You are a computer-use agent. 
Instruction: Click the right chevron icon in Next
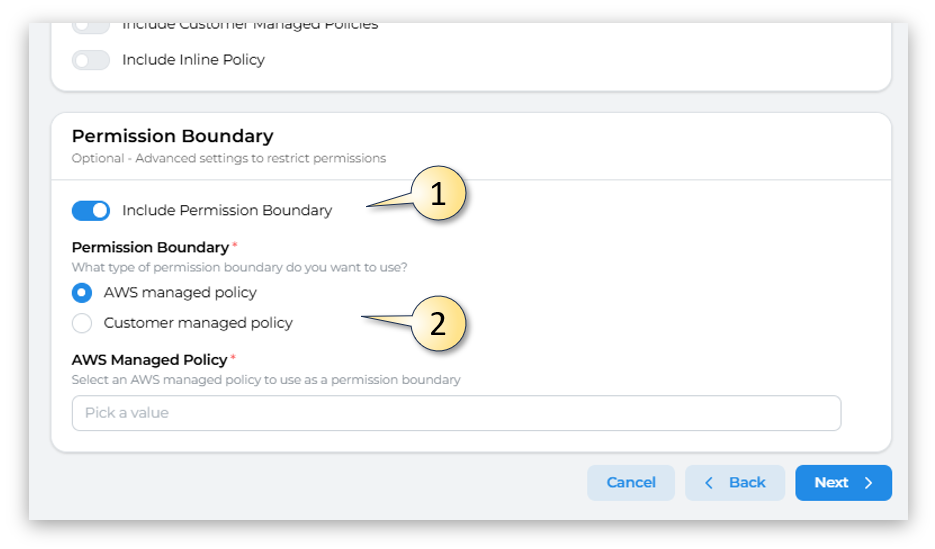[868, 483]
